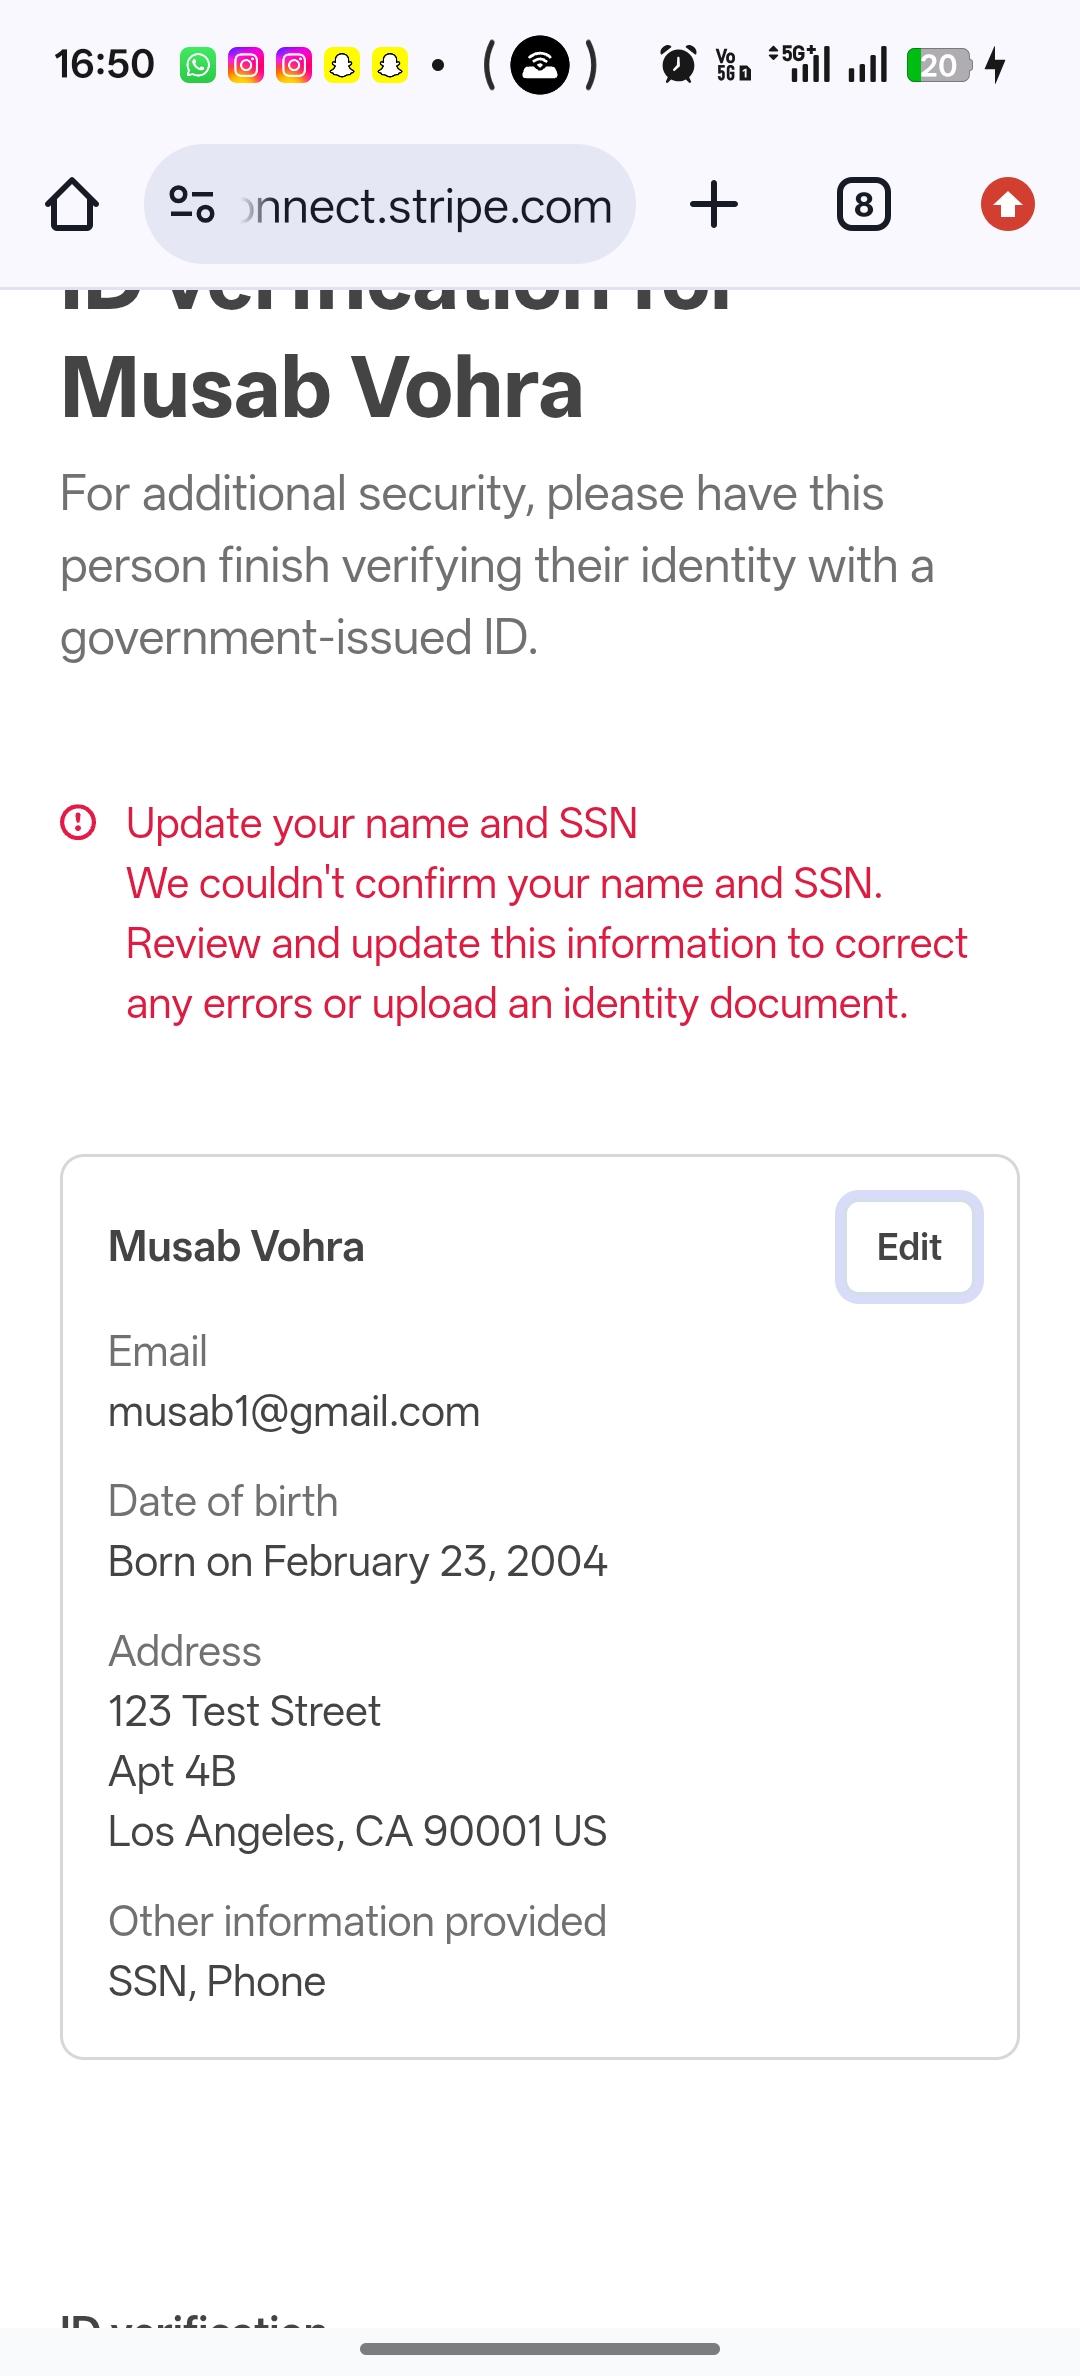Tap the "SSN, Phone" information line
This screenshot has height=2376, width=1080.
click(x=217, y=1982)
